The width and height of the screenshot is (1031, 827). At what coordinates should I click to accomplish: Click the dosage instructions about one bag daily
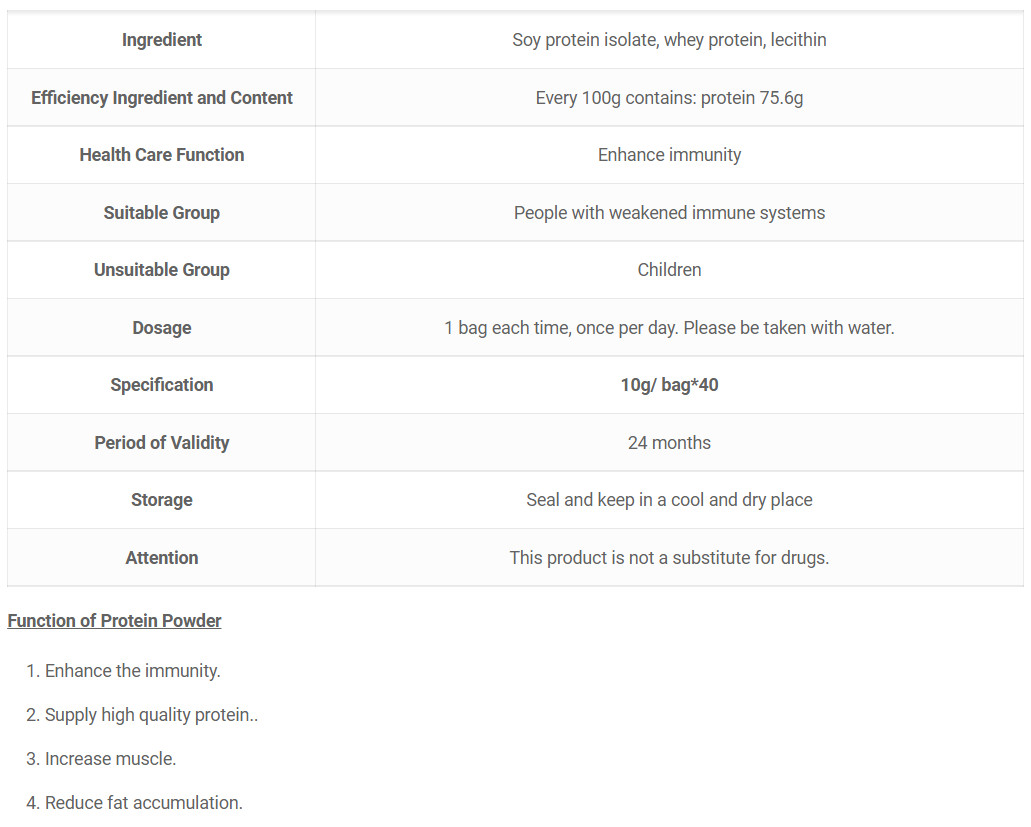[669, 328]
